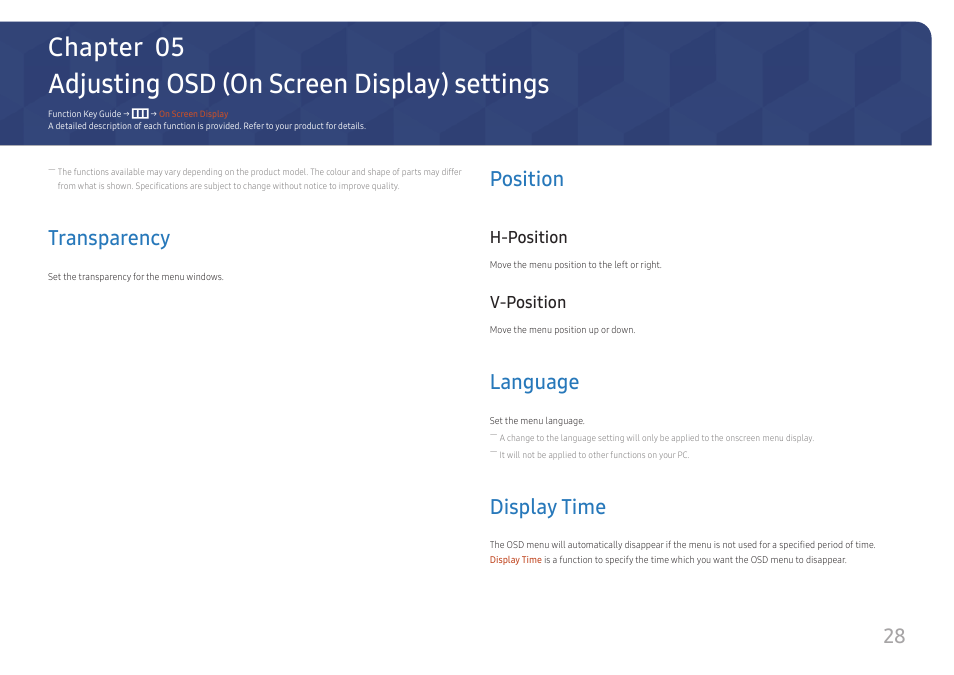Click the orange 'On Screen Display' text
Screen dimensions: 954x675
(x=193, y=114)
